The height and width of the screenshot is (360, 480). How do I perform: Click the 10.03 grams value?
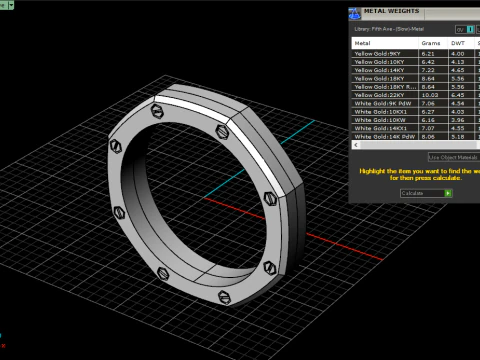pyautogui.click(x=430, y=95)
